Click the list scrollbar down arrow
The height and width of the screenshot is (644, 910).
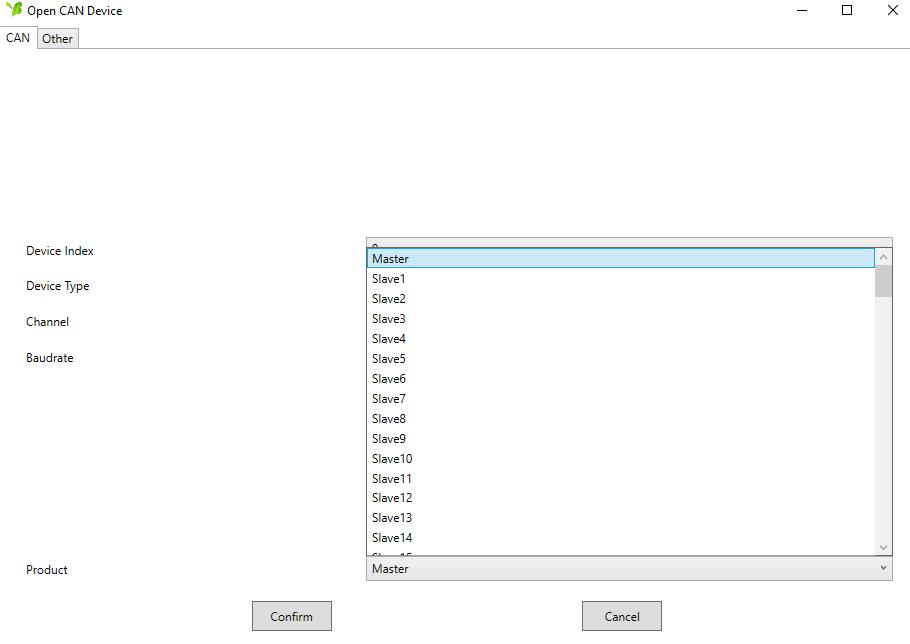point(883,547)
